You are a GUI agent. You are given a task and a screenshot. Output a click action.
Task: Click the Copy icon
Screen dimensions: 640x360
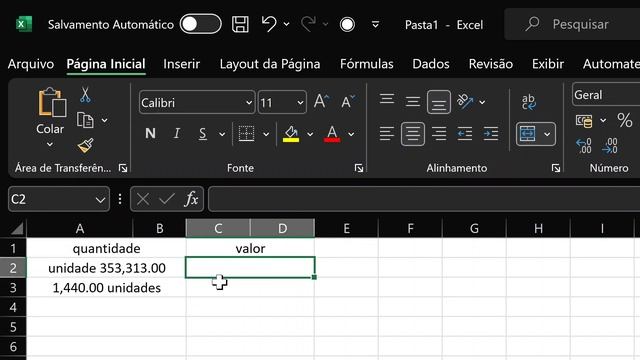tap(85, 120)
